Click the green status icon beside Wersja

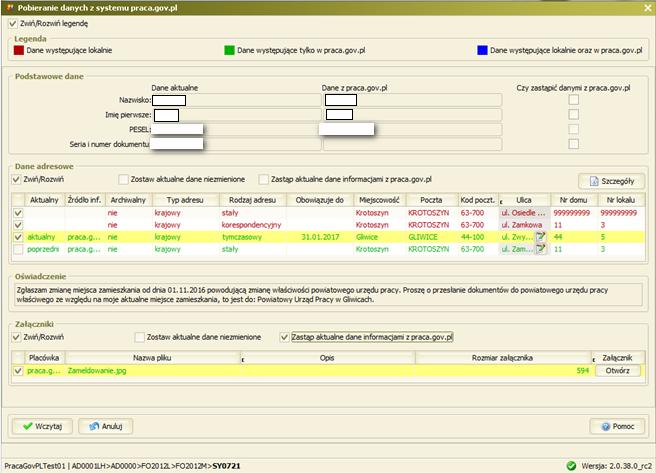pyautogui.click(x=571, y=465)
